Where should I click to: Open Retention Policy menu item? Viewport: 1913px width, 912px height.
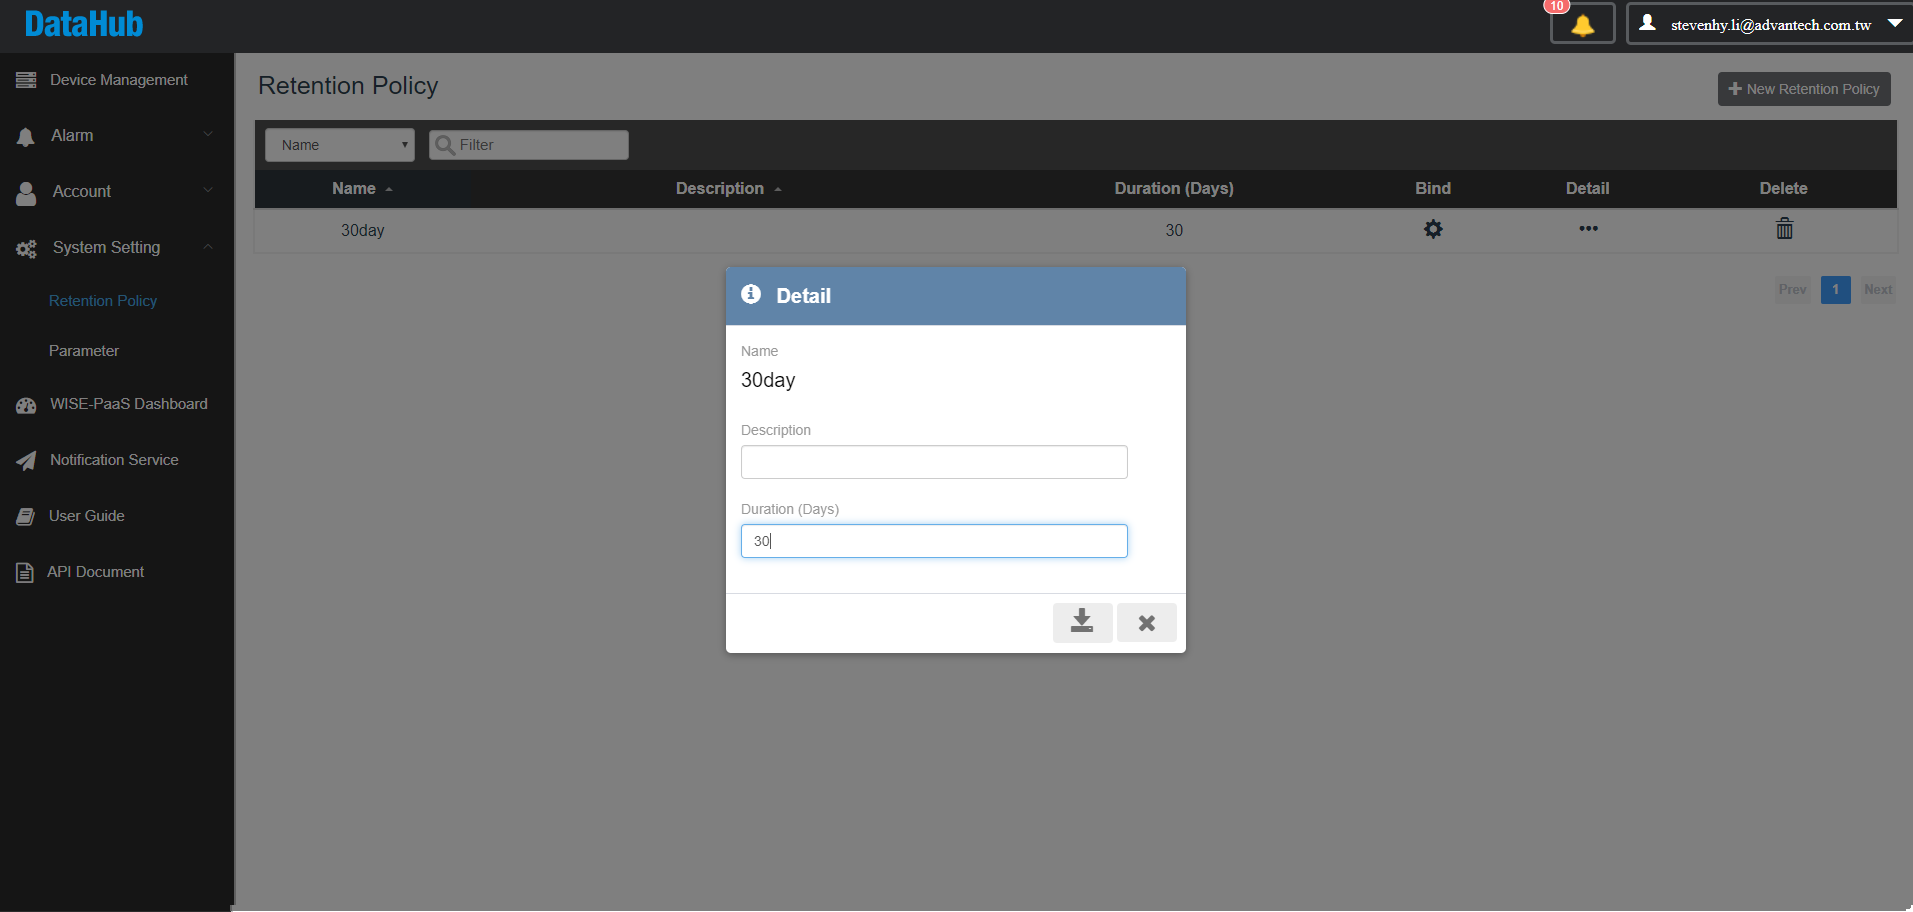point(103,301)
